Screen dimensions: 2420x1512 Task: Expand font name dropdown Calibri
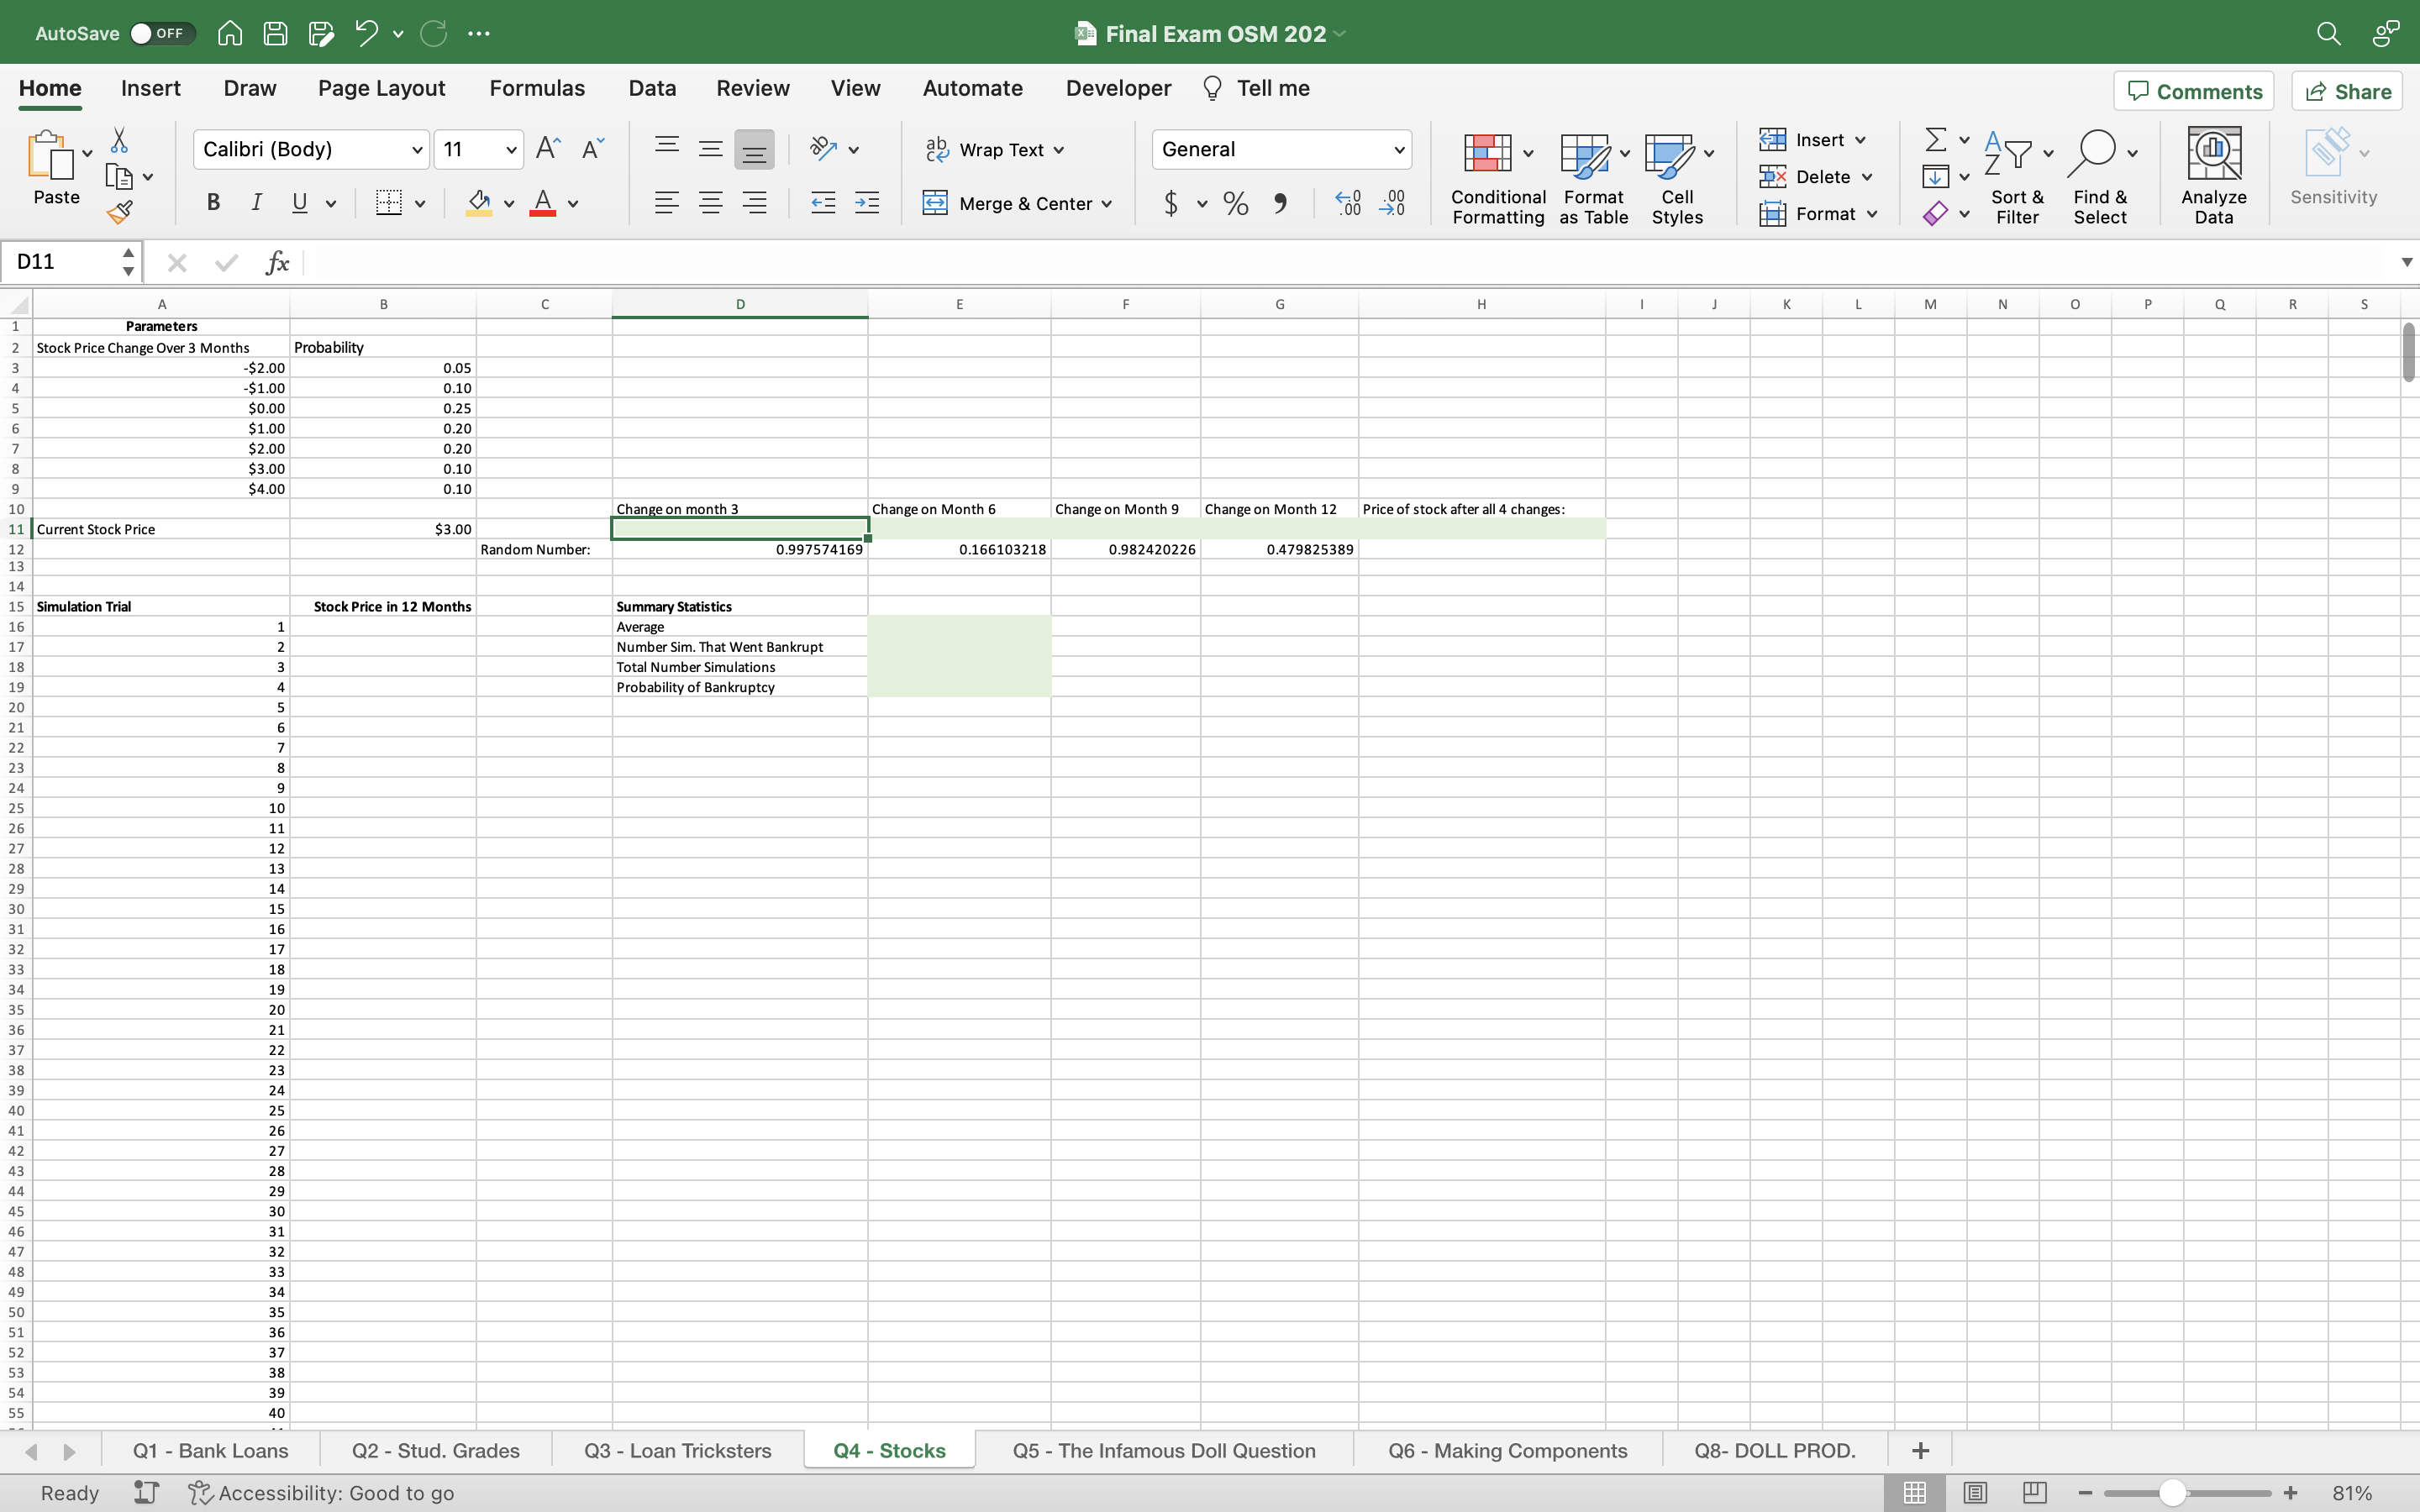tap(417, 150)
